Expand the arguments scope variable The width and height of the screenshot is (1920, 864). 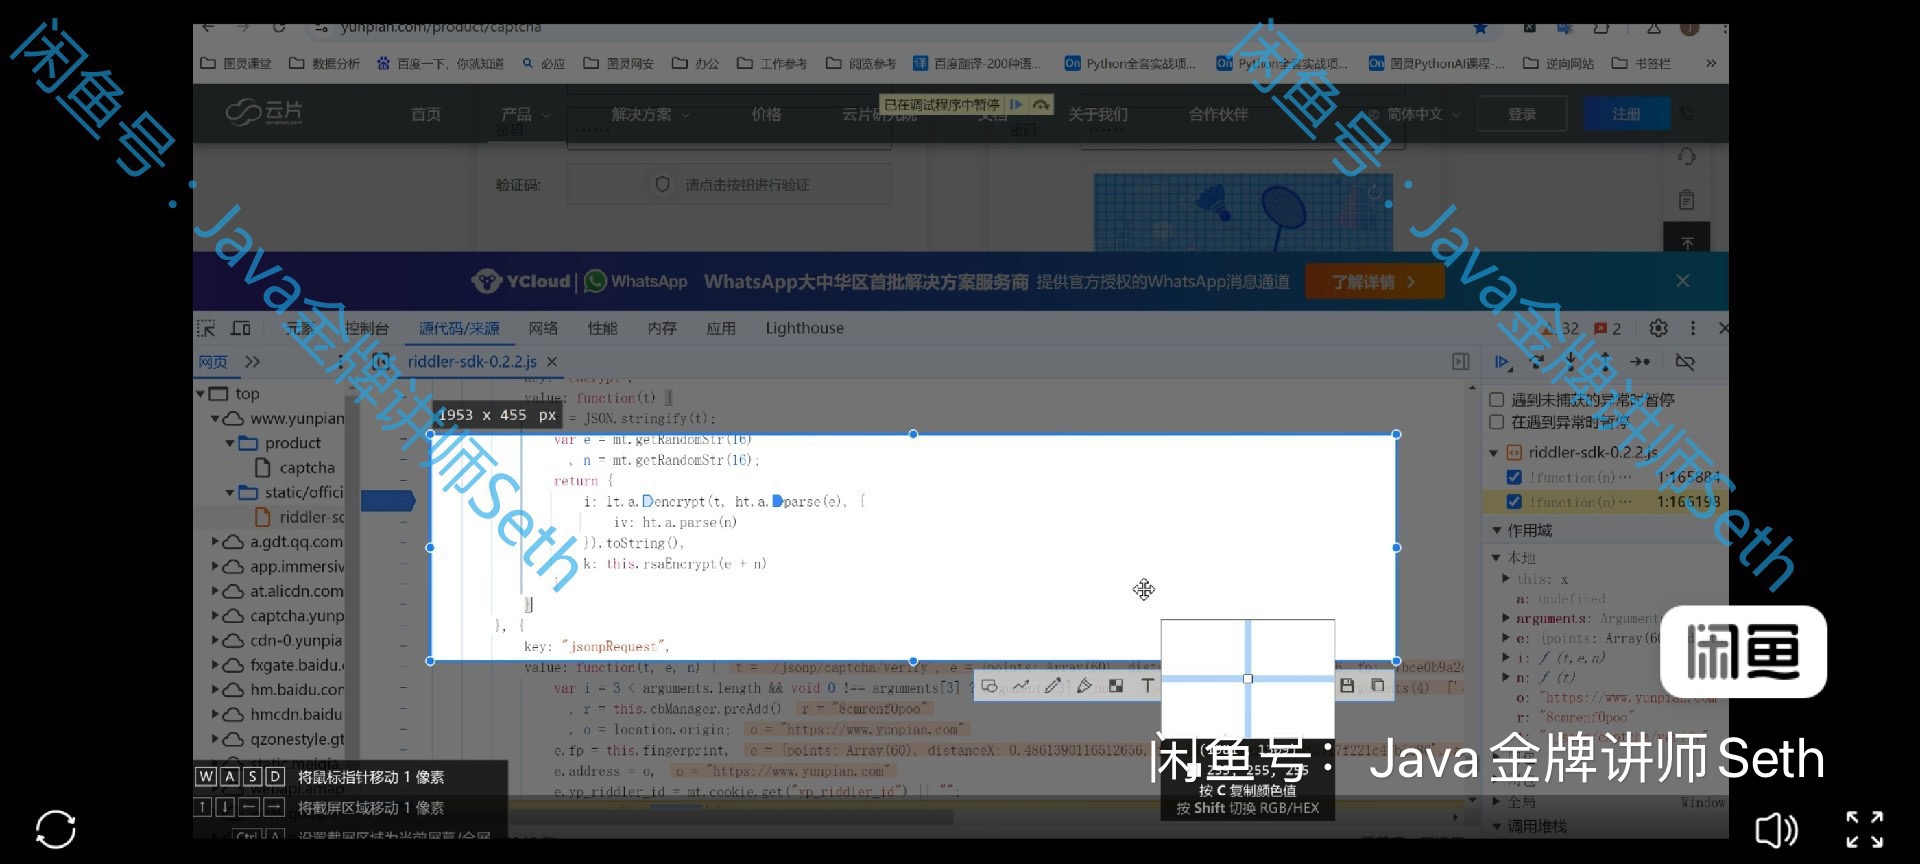click(x=1506, y=619)
